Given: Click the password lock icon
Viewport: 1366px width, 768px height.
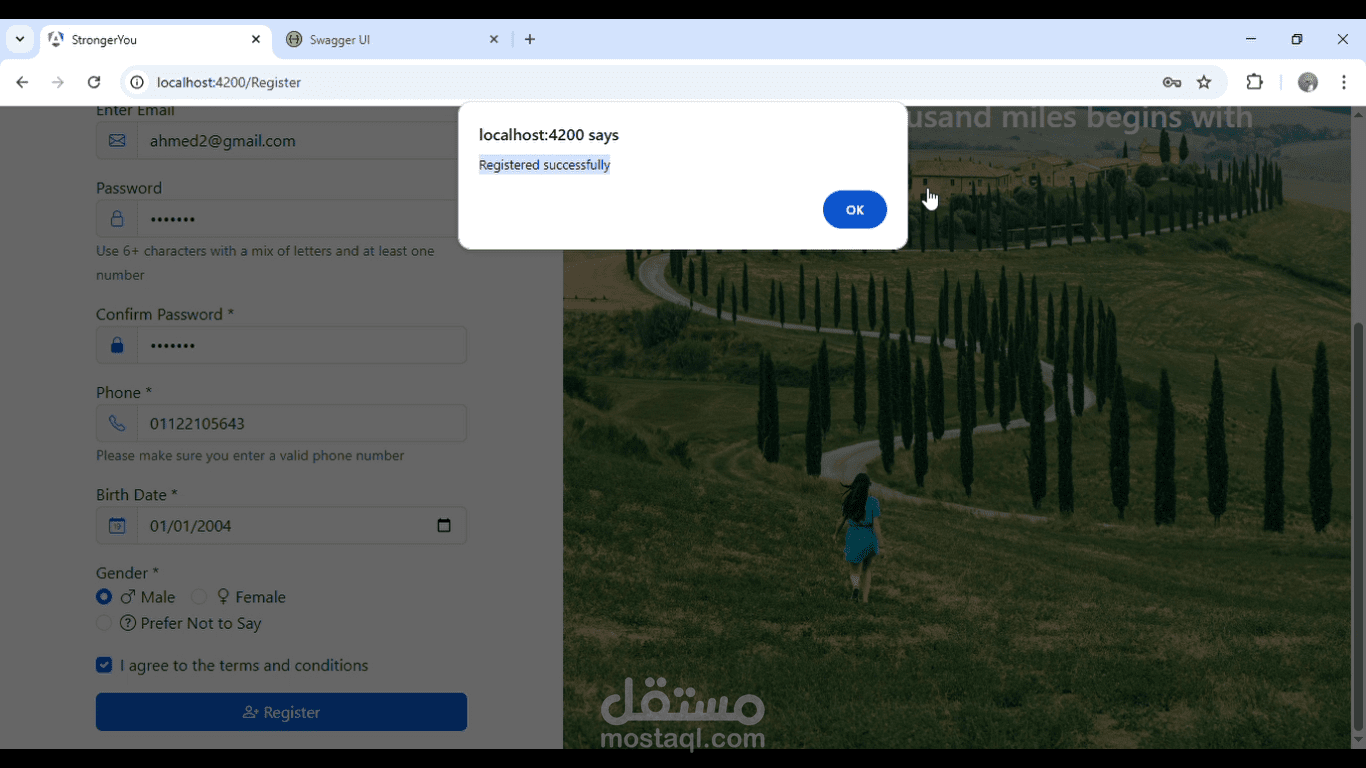Looking at the screenshot, I should point(117,219).
